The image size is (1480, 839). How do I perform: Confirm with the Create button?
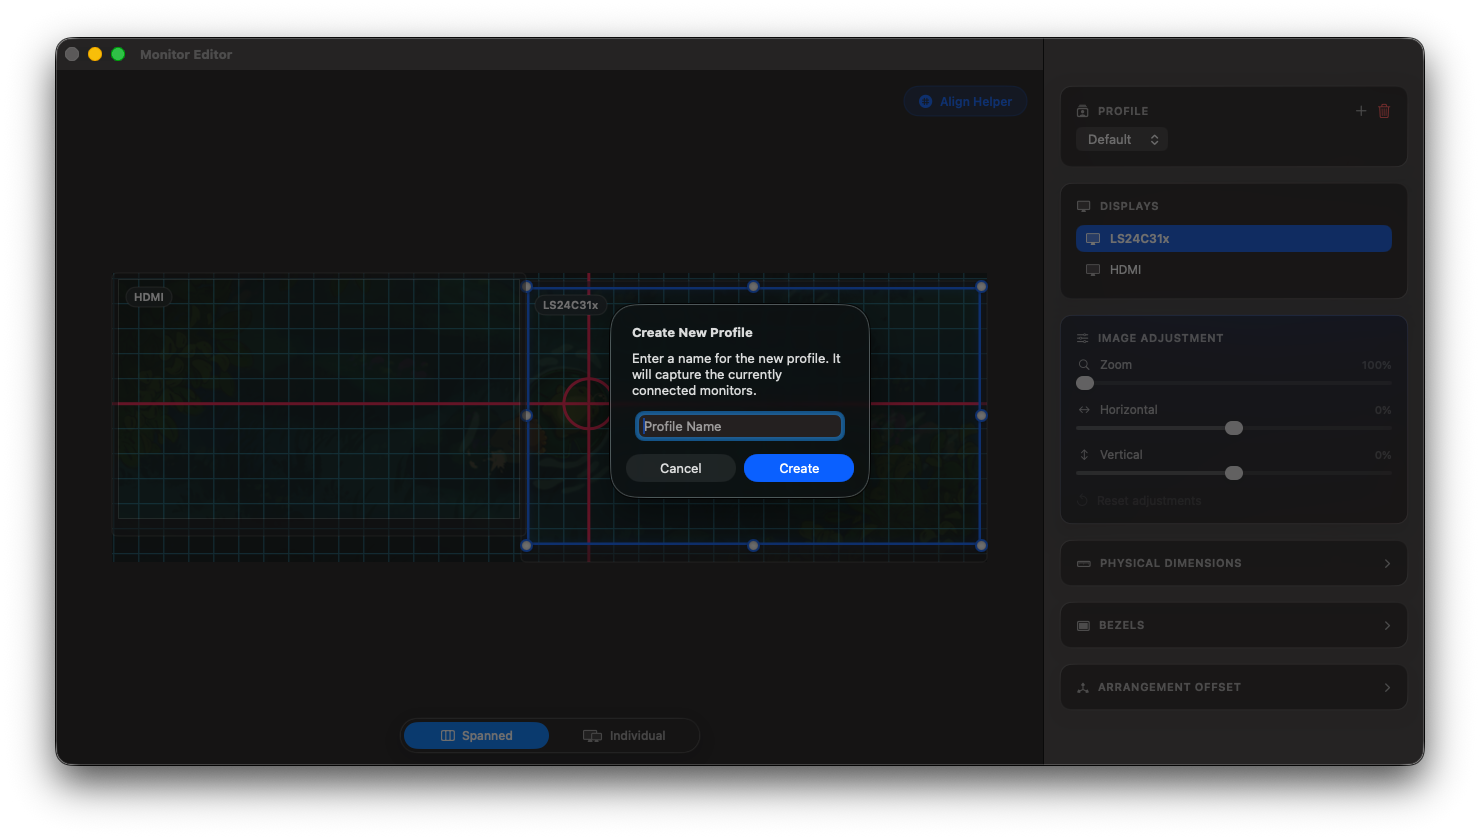(799, 468)
